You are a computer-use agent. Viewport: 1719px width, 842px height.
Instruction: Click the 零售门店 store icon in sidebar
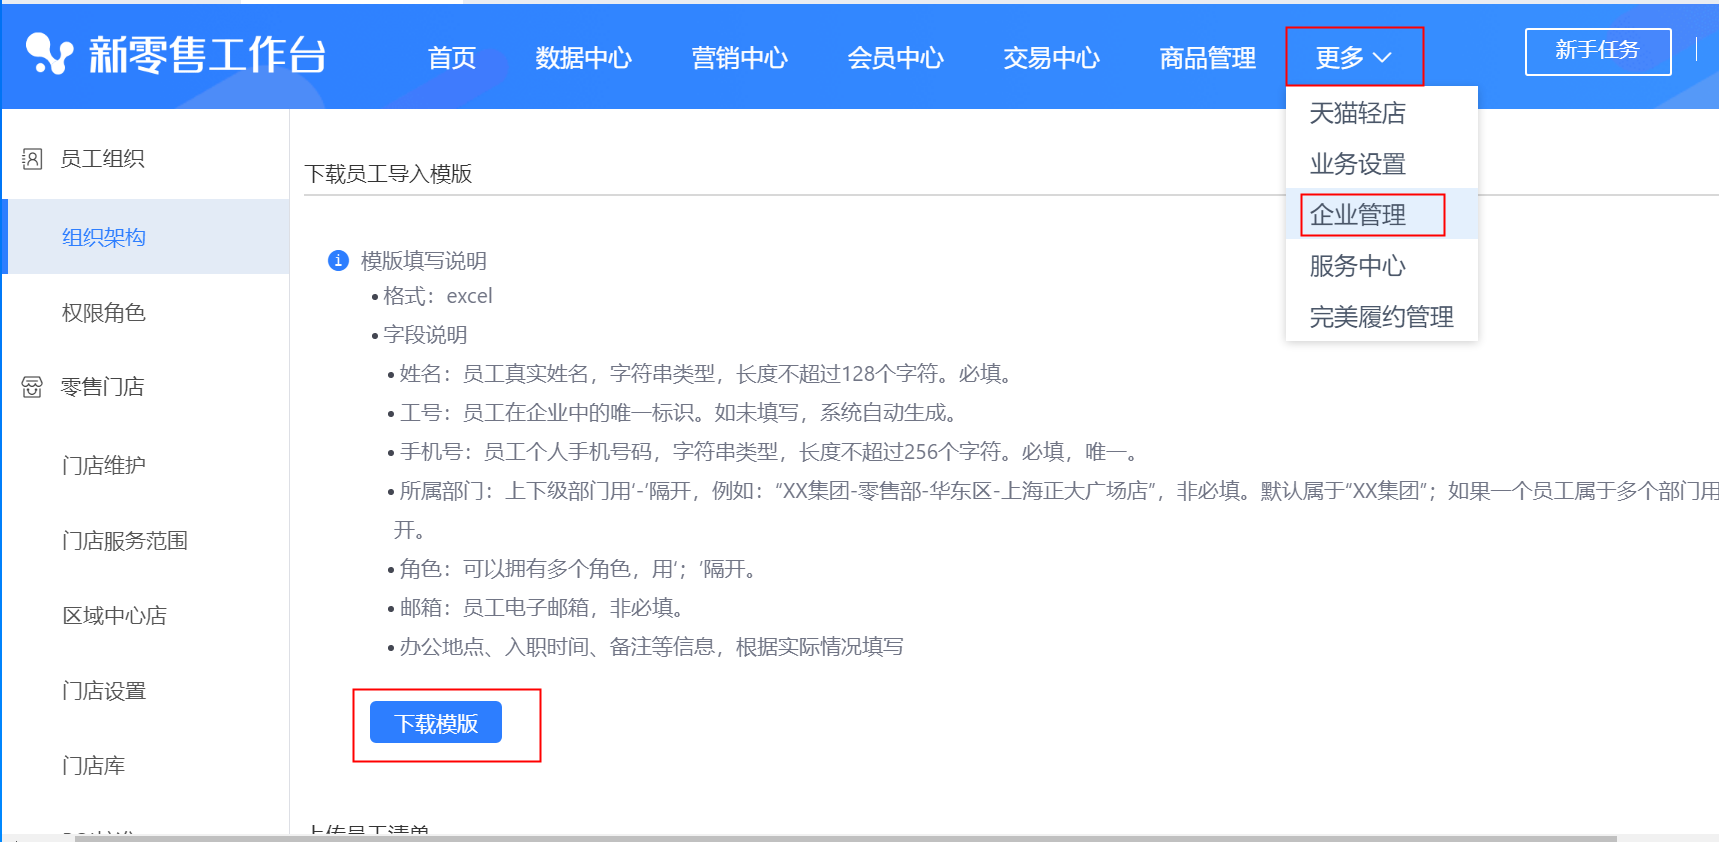32,387
